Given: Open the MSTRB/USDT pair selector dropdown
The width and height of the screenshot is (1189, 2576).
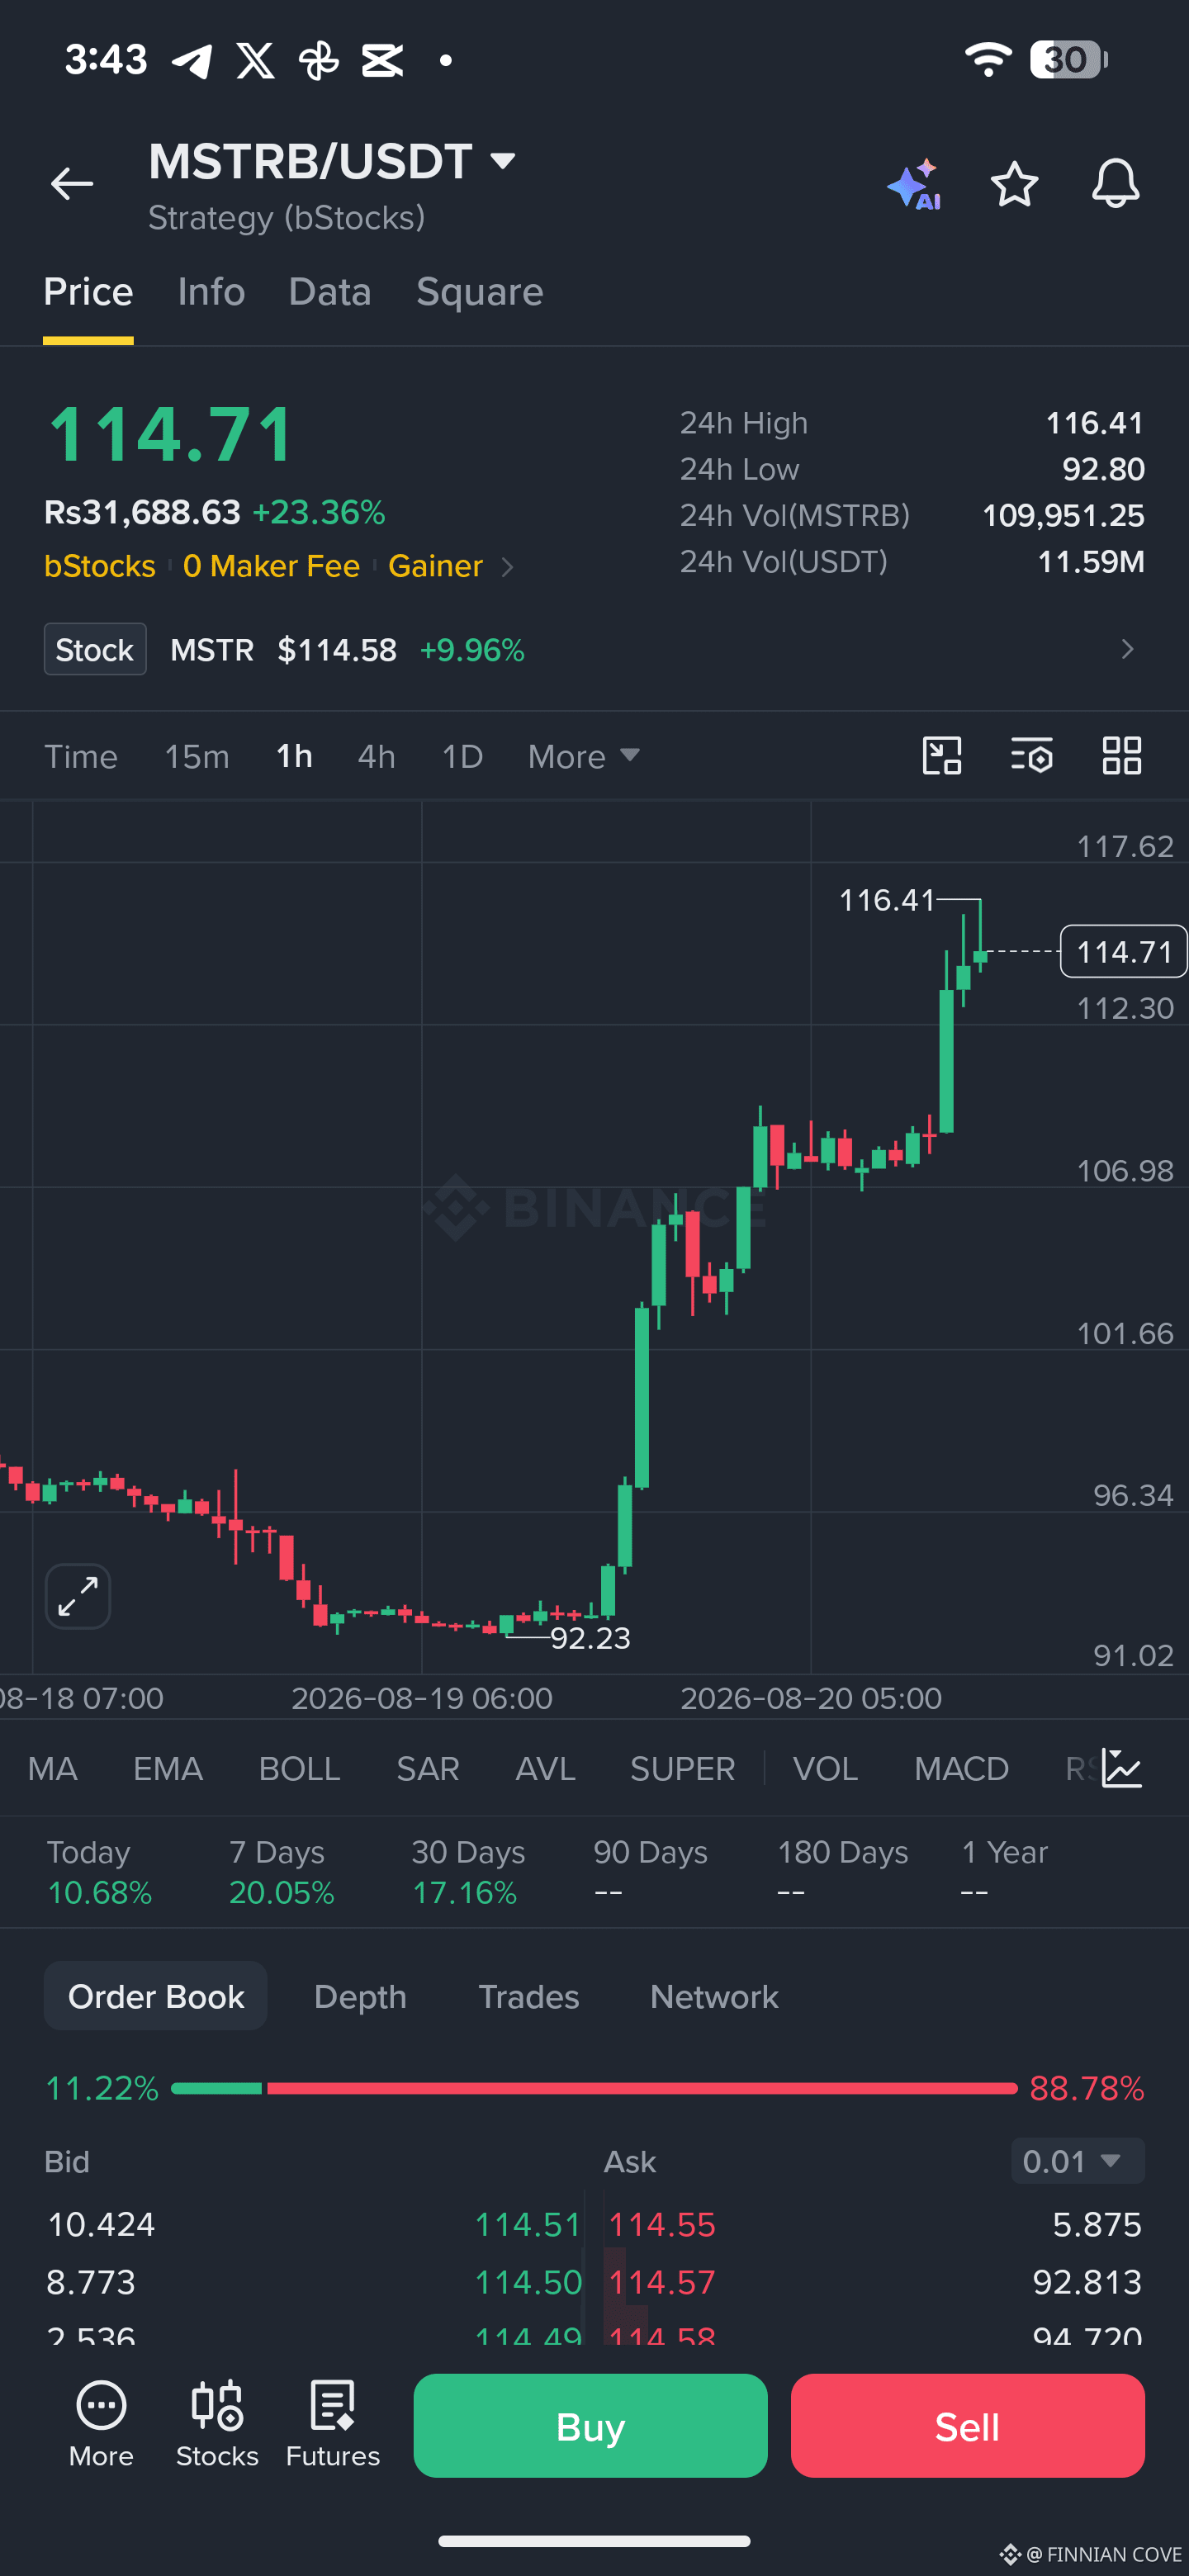Looking at the screenshot, I should click(x=332, y=161).
